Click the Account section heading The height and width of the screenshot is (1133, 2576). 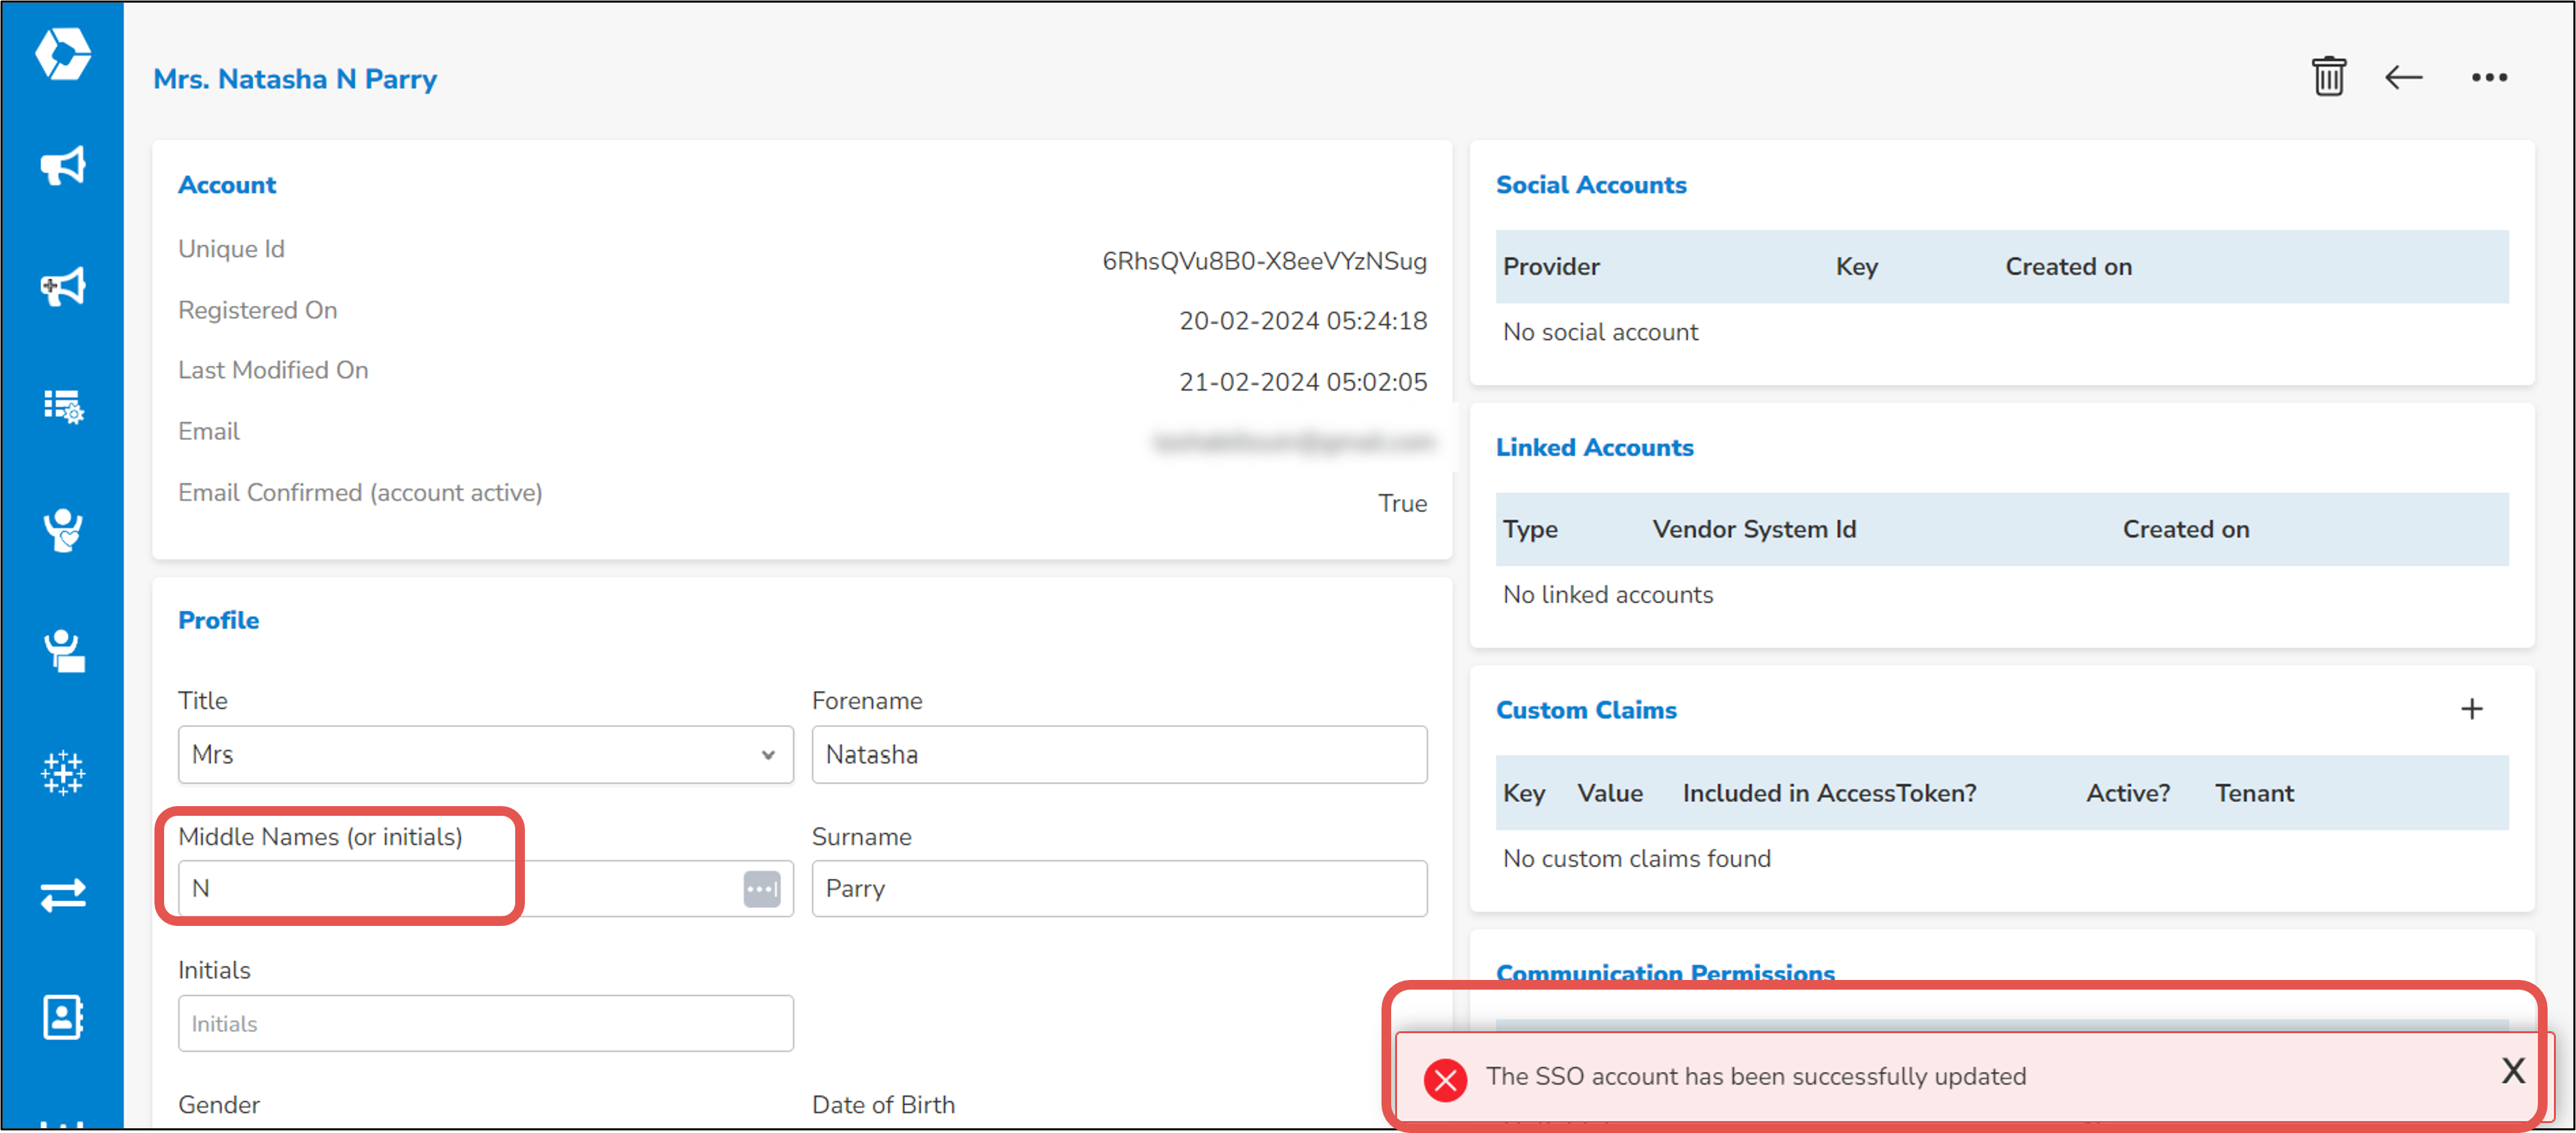[227, 185]
